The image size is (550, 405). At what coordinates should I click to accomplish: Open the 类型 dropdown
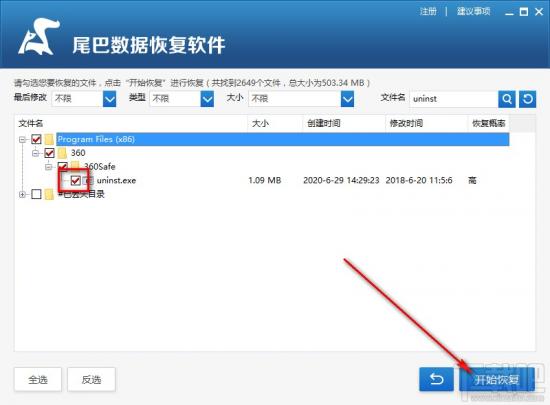point(207,99)
